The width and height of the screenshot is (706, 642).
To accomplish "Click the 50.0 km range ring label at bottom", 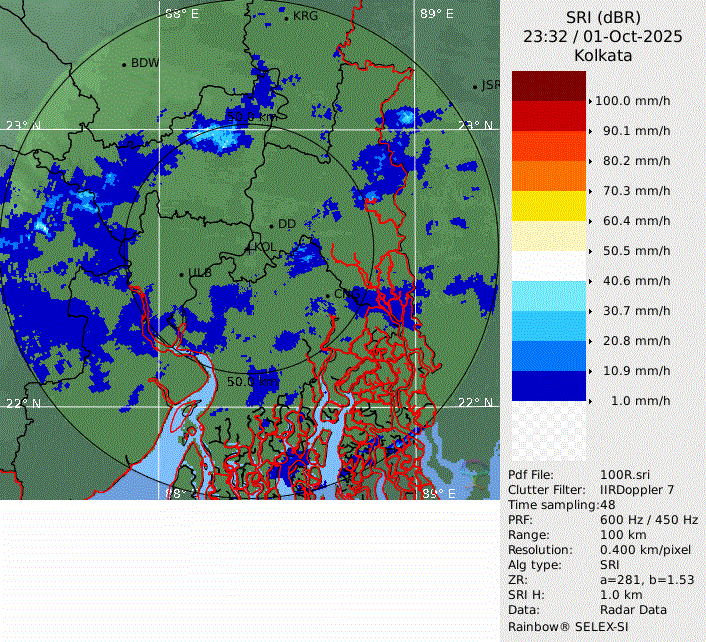I will pos(252,382).
